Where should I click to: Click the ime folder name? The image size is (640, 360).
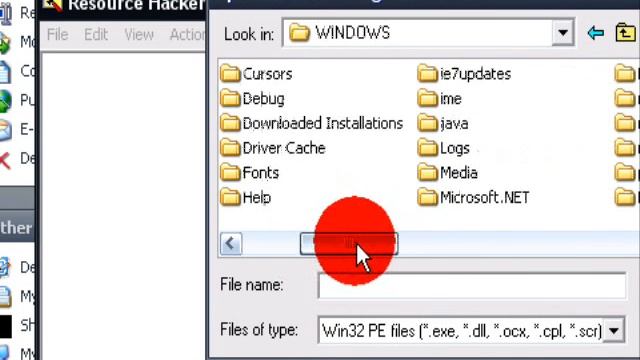[451, 99]
